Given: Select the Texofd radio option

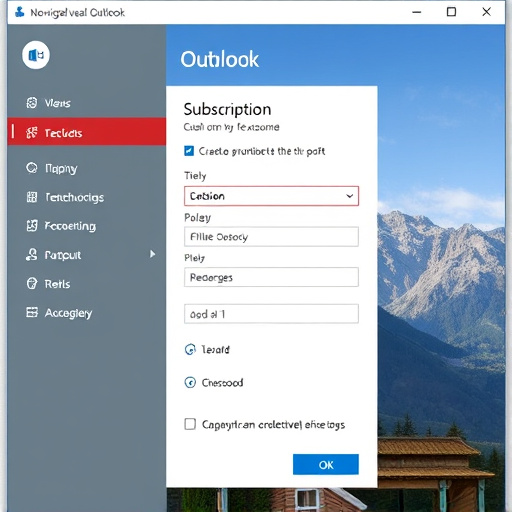Looking at the screenshot, I should coord(190,349).
